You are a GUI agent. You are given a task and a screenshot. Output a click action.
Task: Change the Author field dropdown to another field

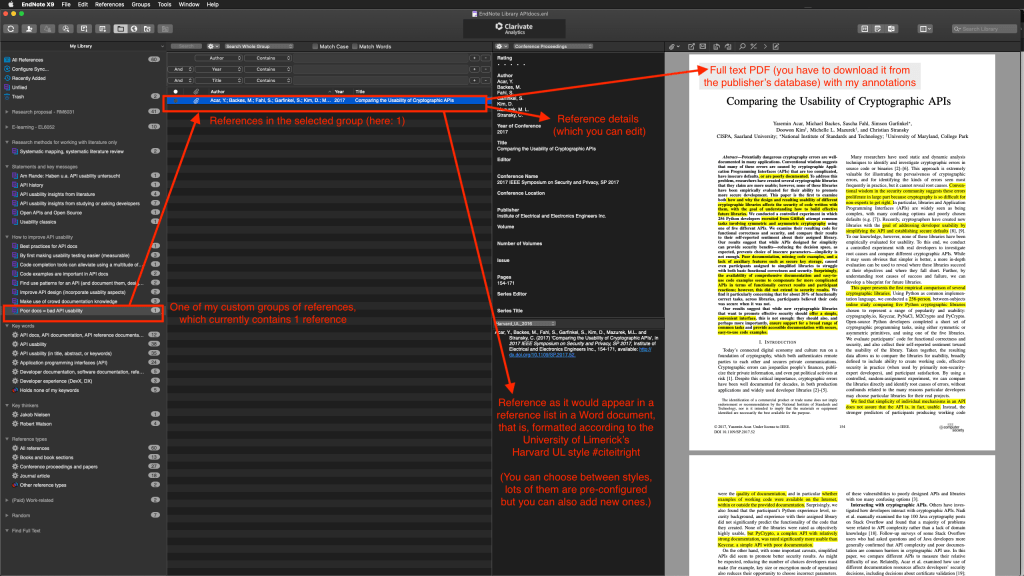point(218,58)
